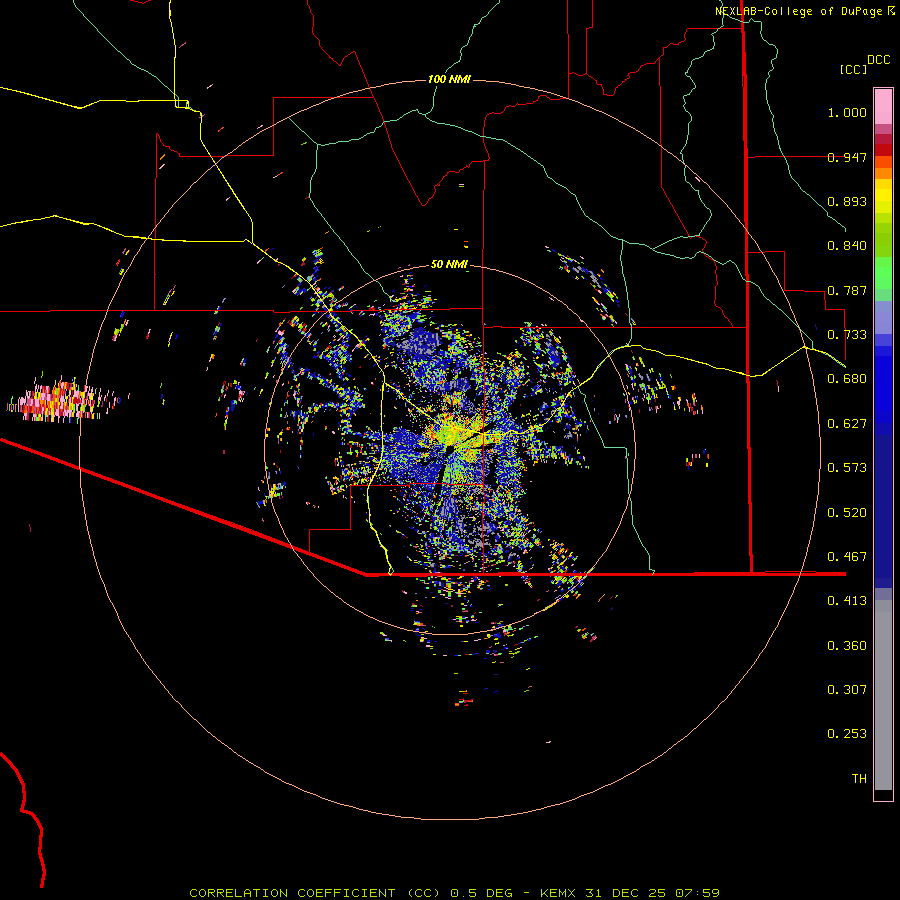900x900 pixels.
Task: Click the 1.000 value on color scale
Action: pos(847,112)
